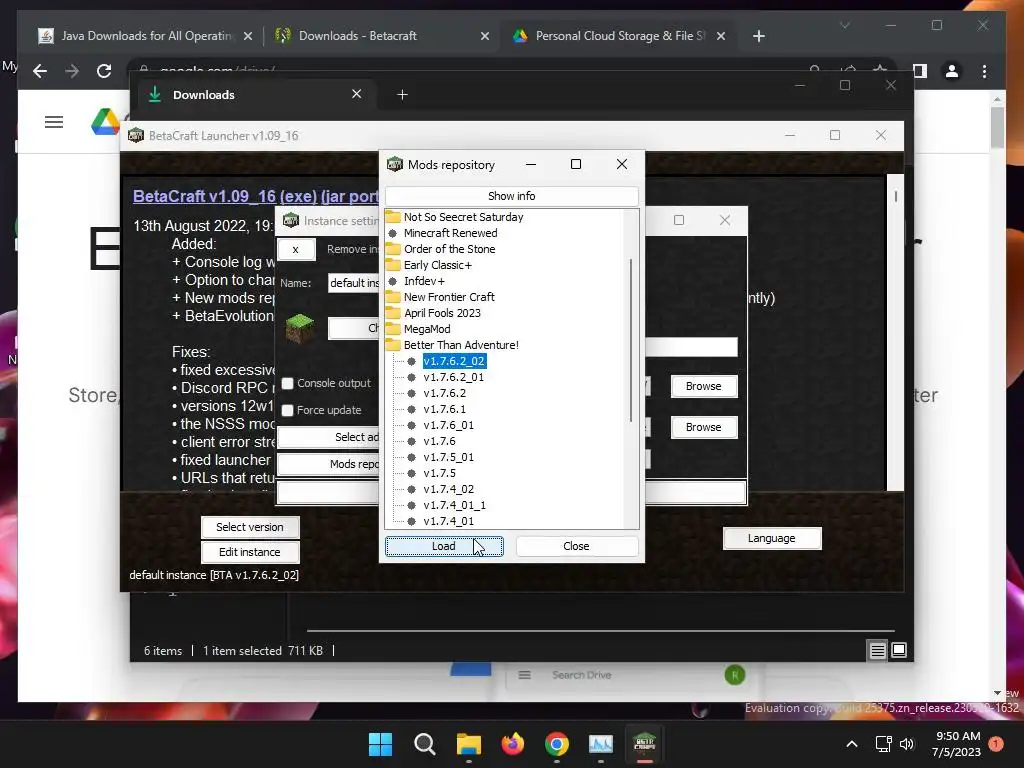Toggle the Force update checkbox
1024x768 pixels.
point(287,410)
